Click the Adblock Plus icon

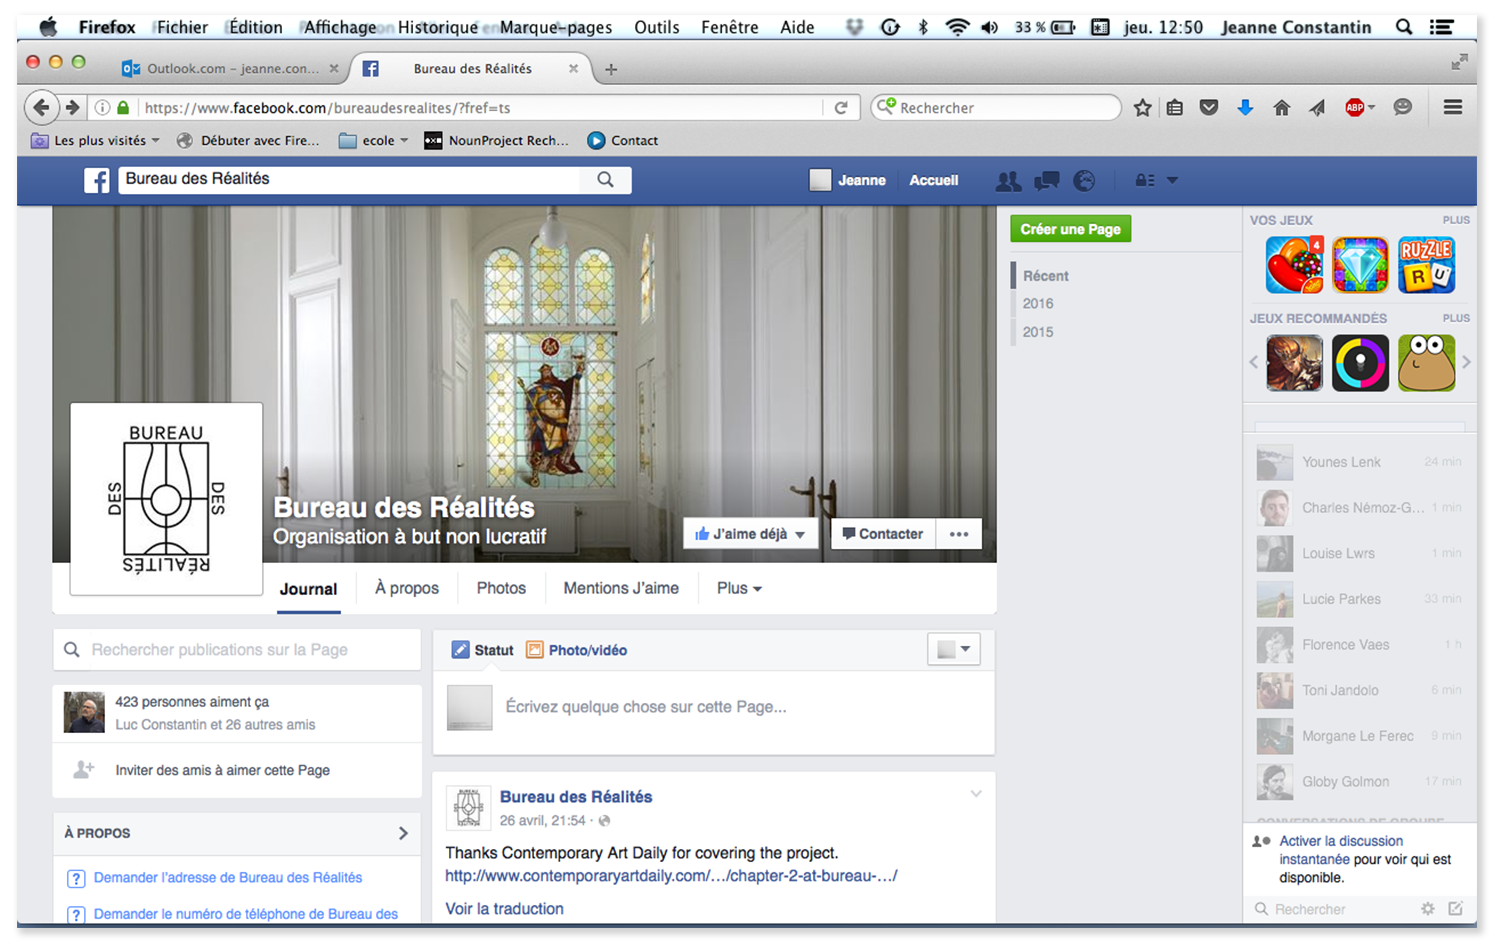[x=1355, y=108]
